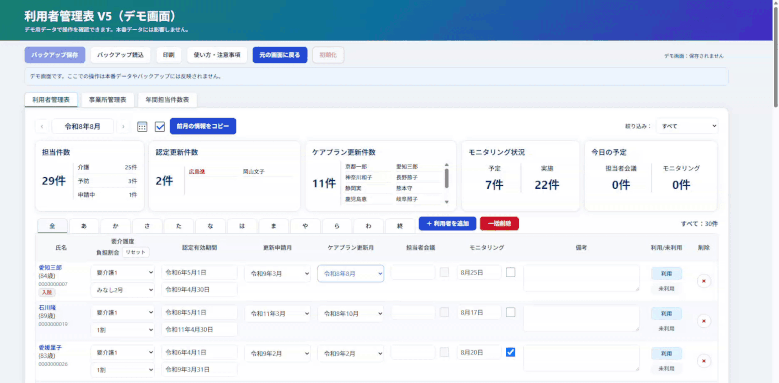The width and height of the screenshot is (779, 383).
Task: Set 愛知三郎 to 未利用
Action: 666,289
